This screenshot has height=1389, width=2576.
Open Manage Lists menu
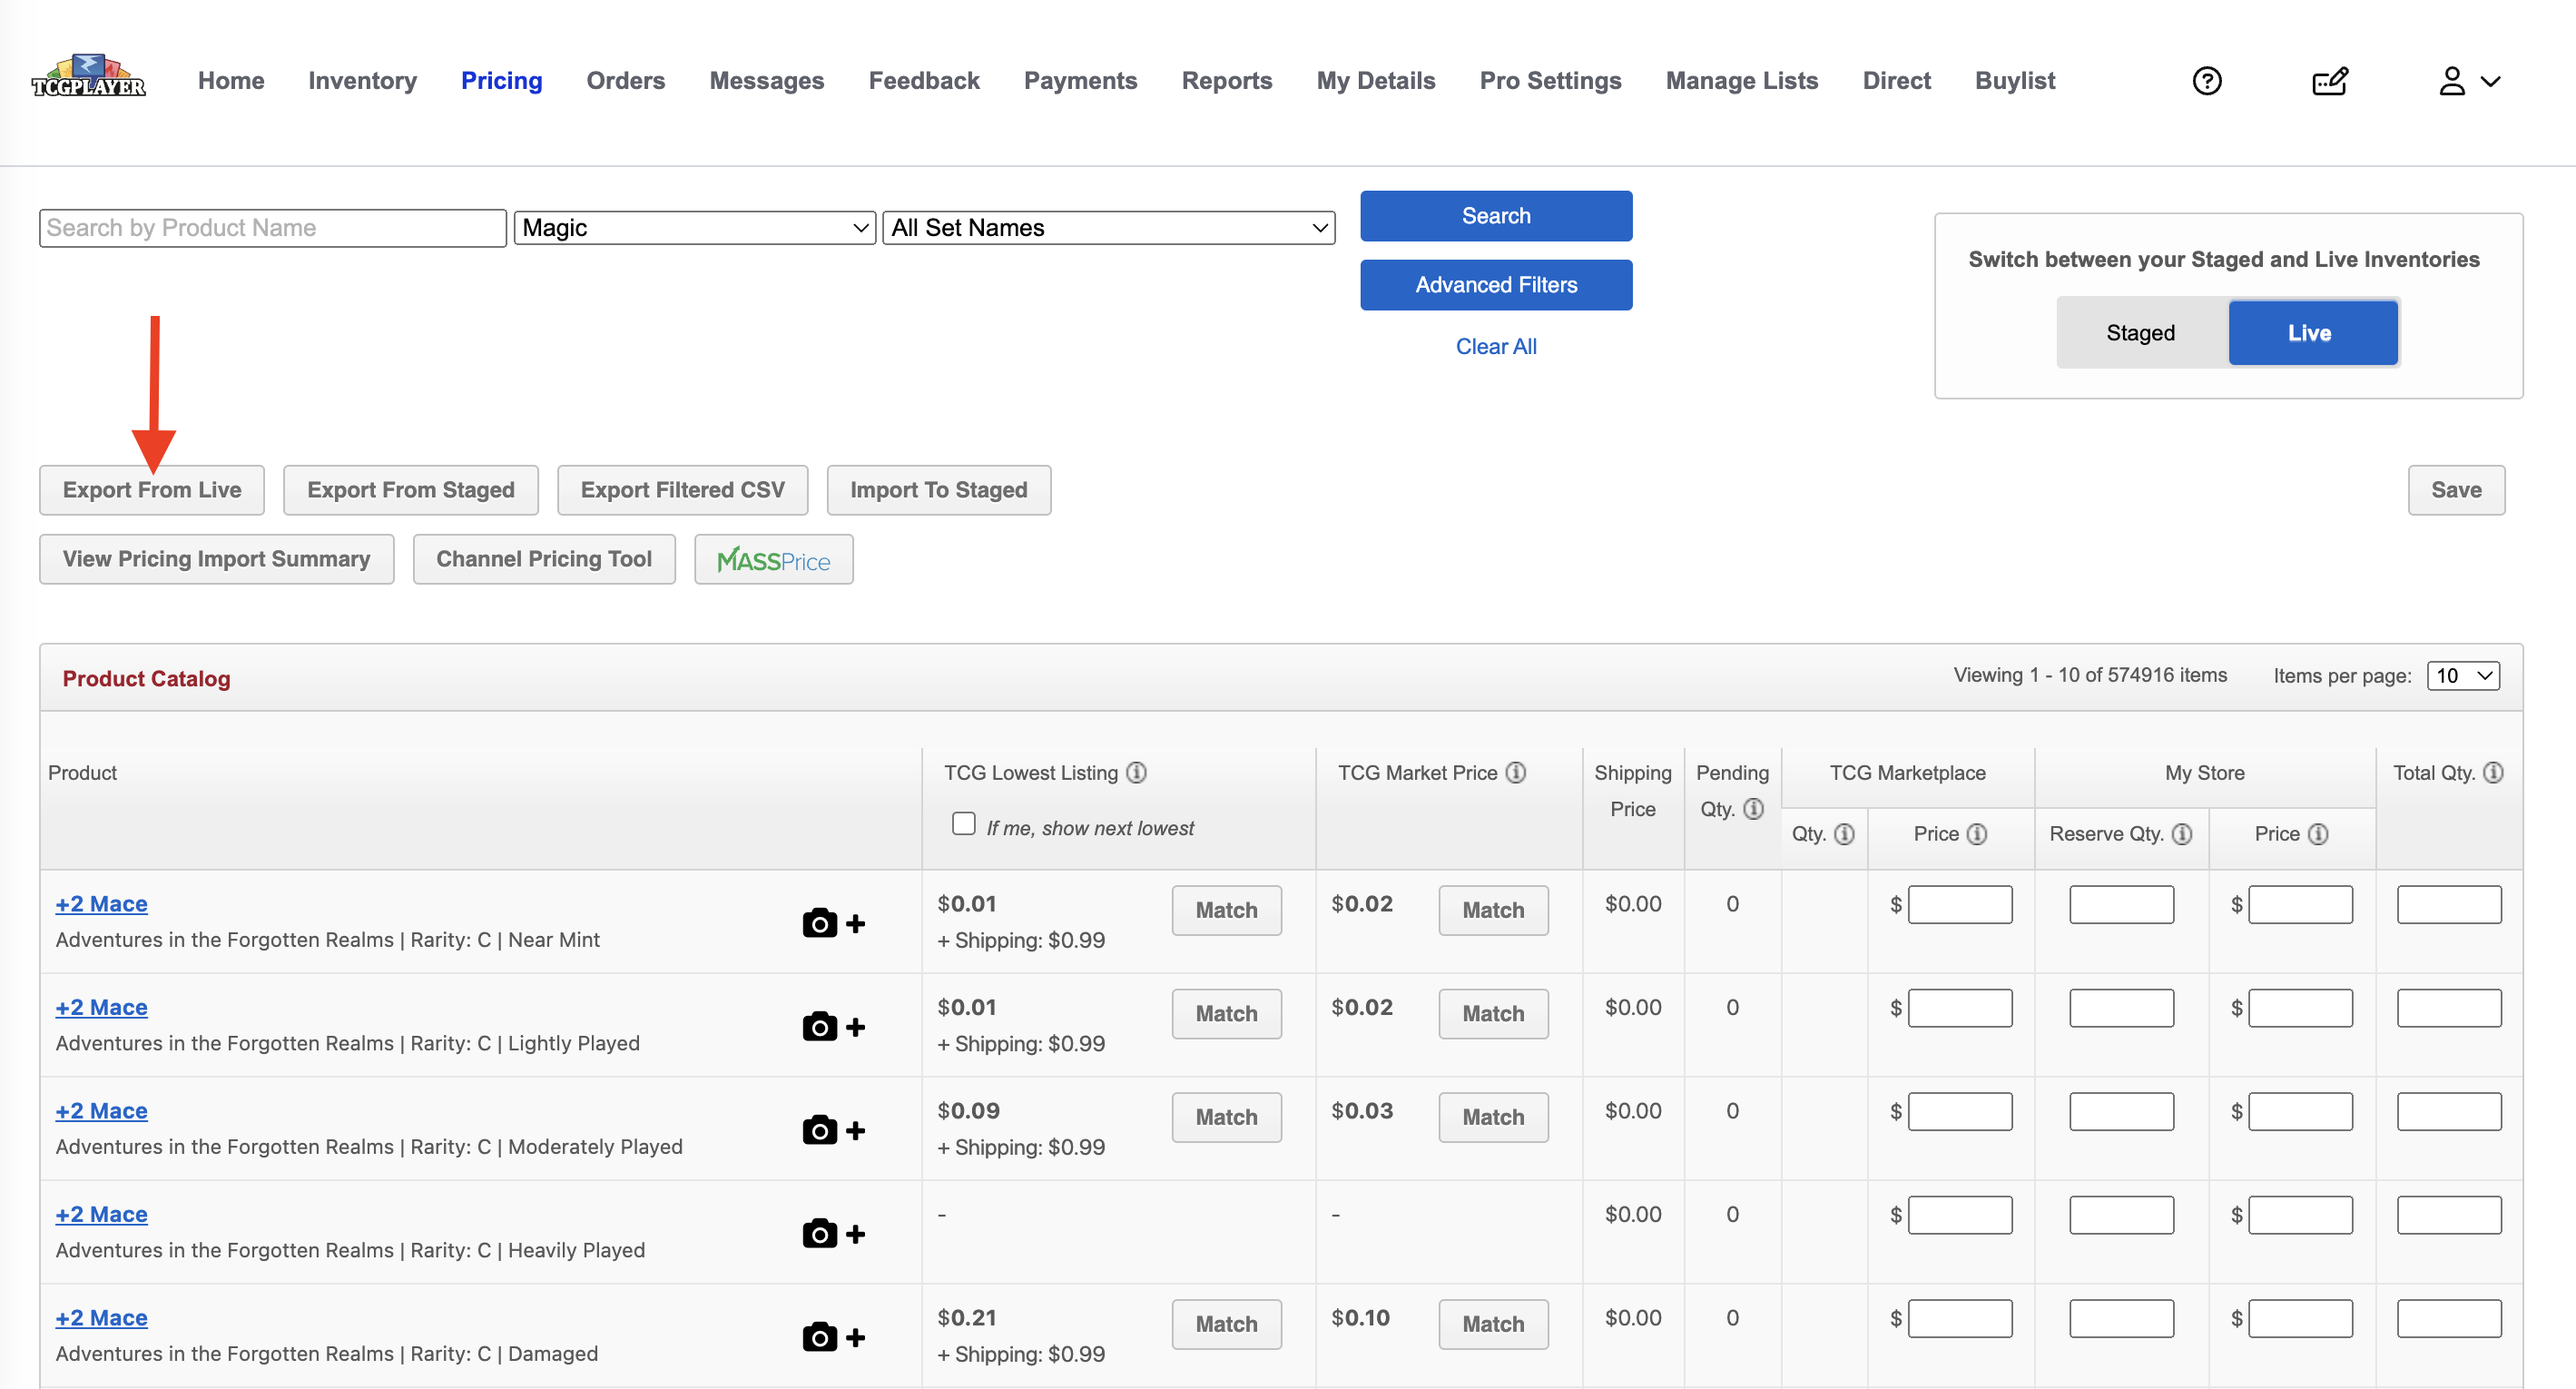pos(1741,81)
